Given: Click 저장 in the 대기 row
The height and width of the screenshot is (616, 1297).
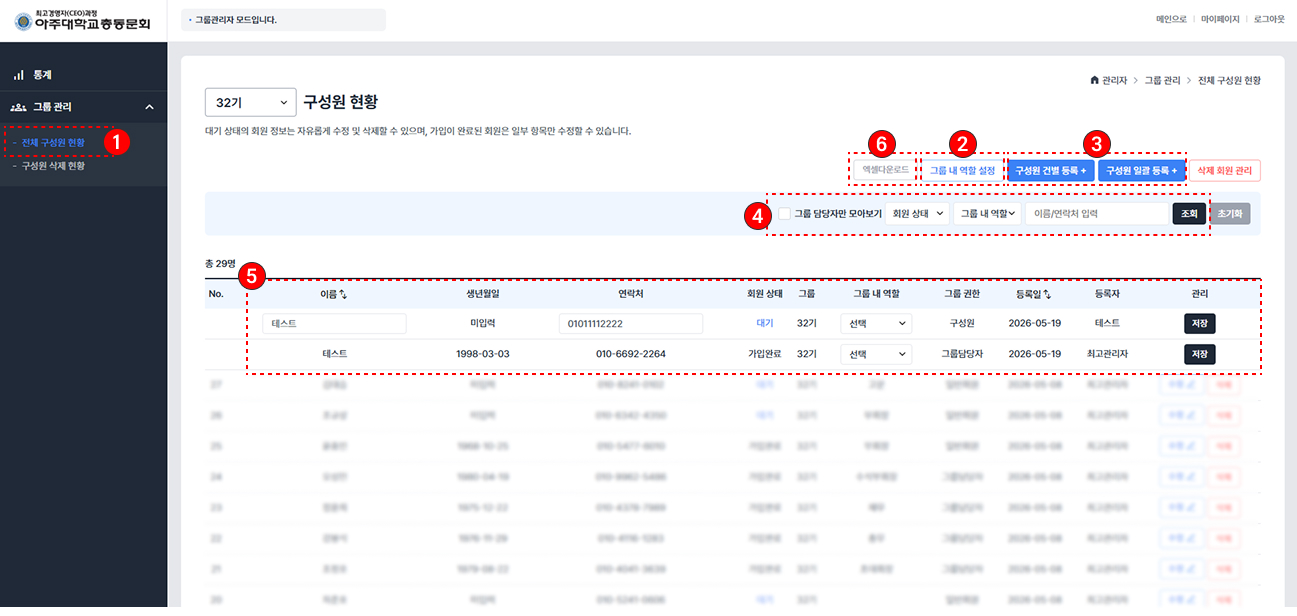Looking at the screenshot, I should pos(1200,324).
